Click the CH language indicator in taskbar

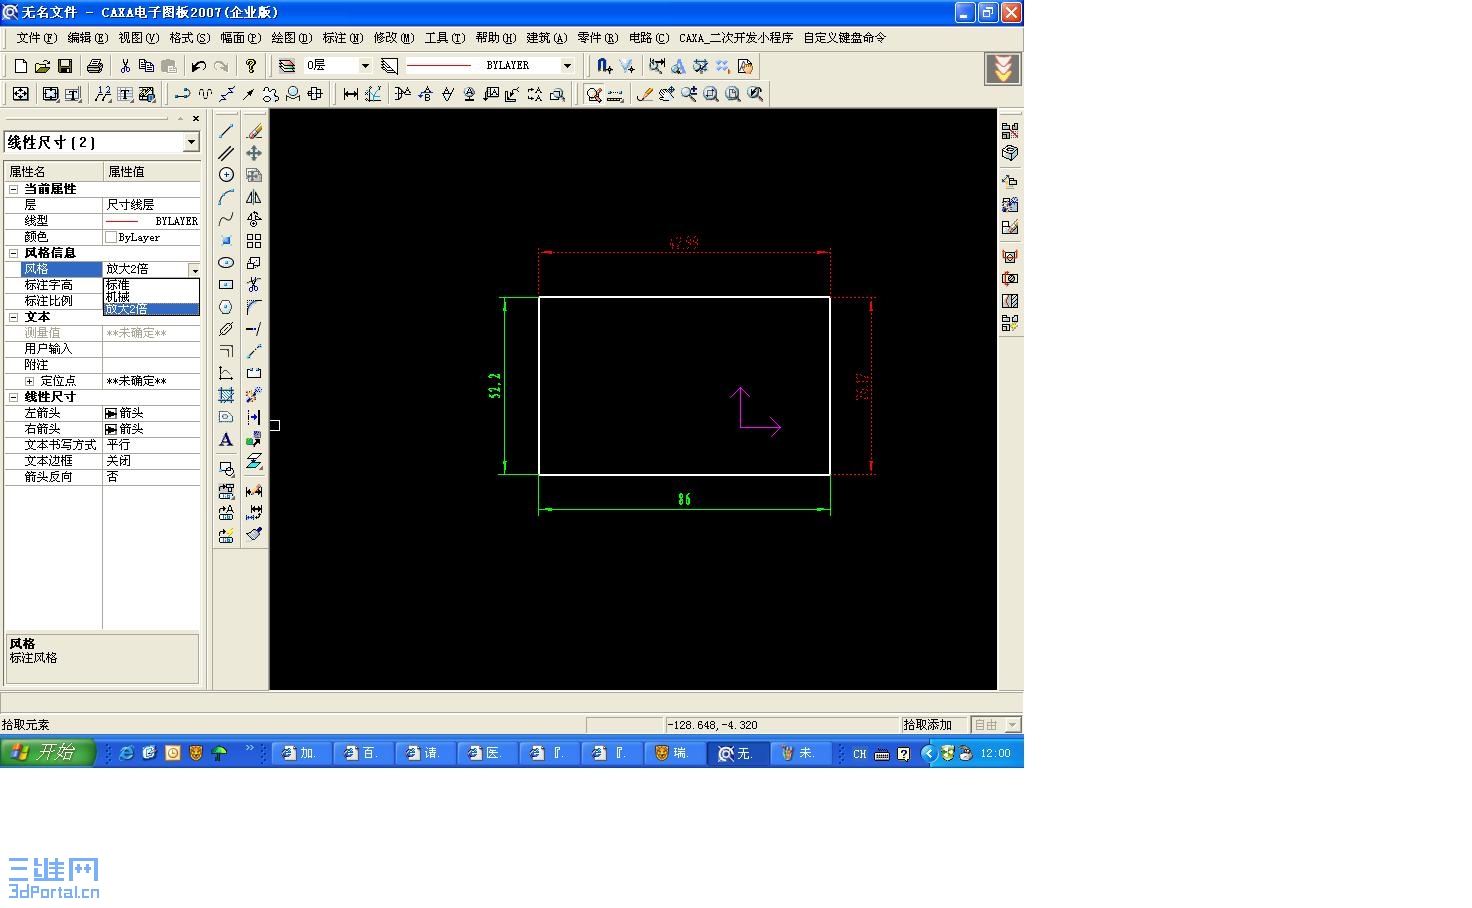coord(860,754)
